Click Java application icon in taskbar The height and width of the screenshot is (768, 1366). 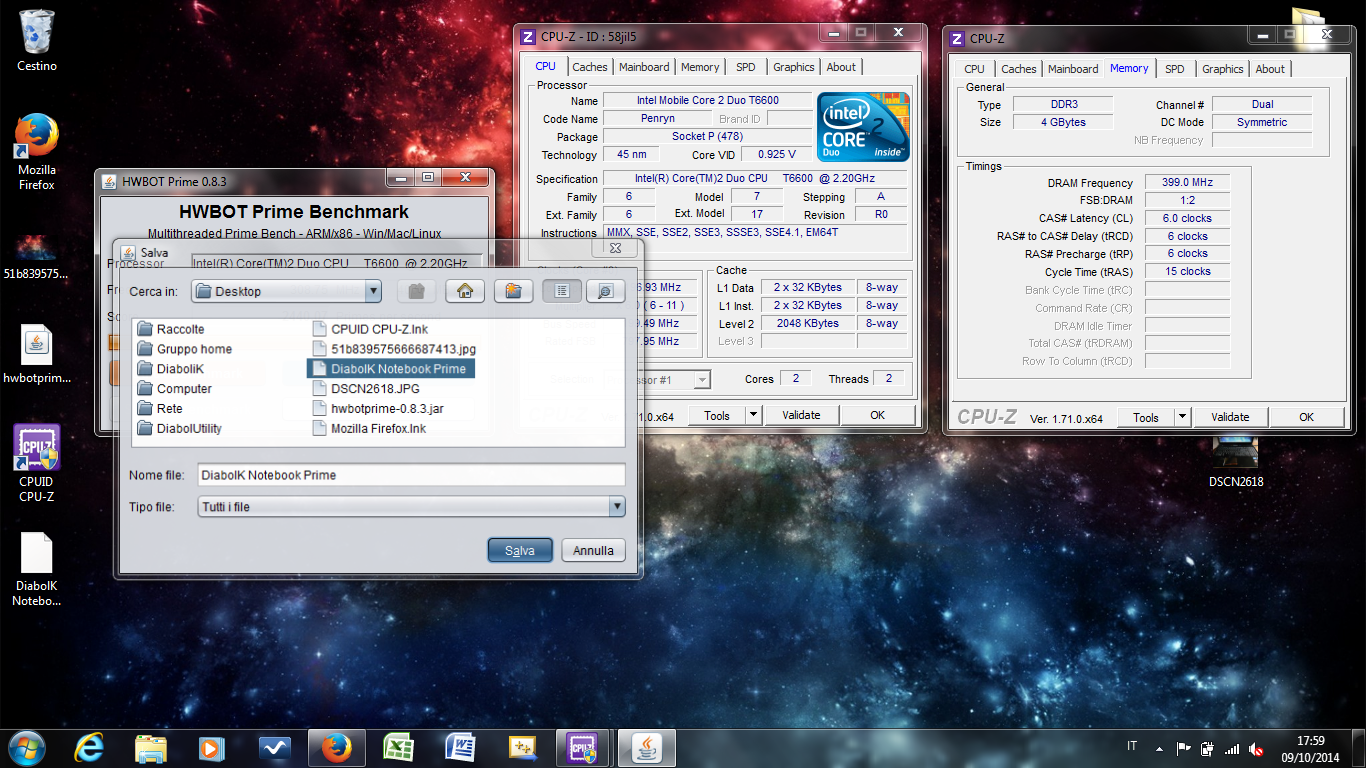pyautogui.click(x=647, y=747)
